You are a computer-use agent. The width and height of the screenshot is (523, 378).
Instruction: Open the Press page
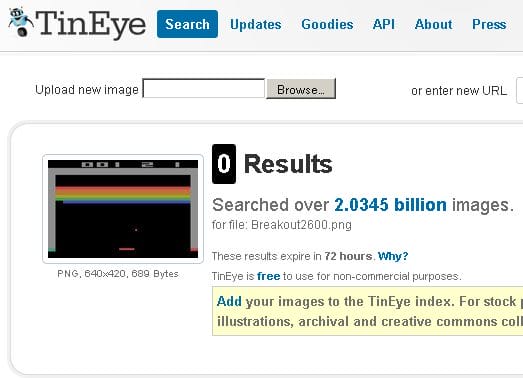pos(489,24)
